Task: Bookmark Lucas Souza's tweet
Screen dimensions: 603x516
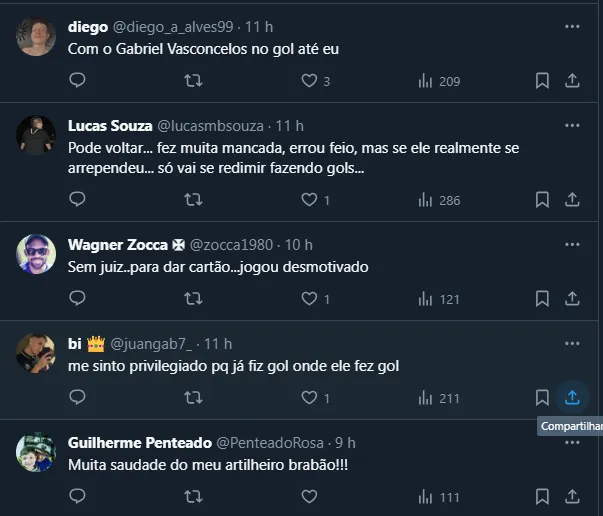Action: (x=542, y=200)
